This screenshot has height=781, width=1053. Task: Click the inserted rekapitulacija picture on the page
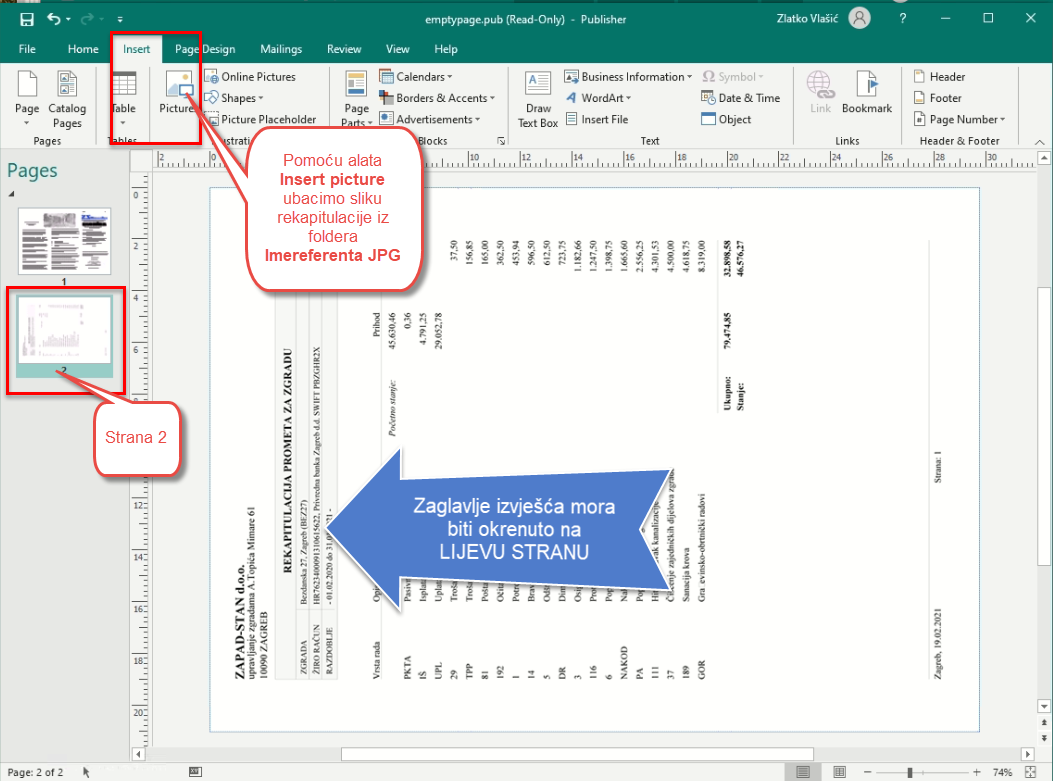pyautogui.click(x=594, y=459)
